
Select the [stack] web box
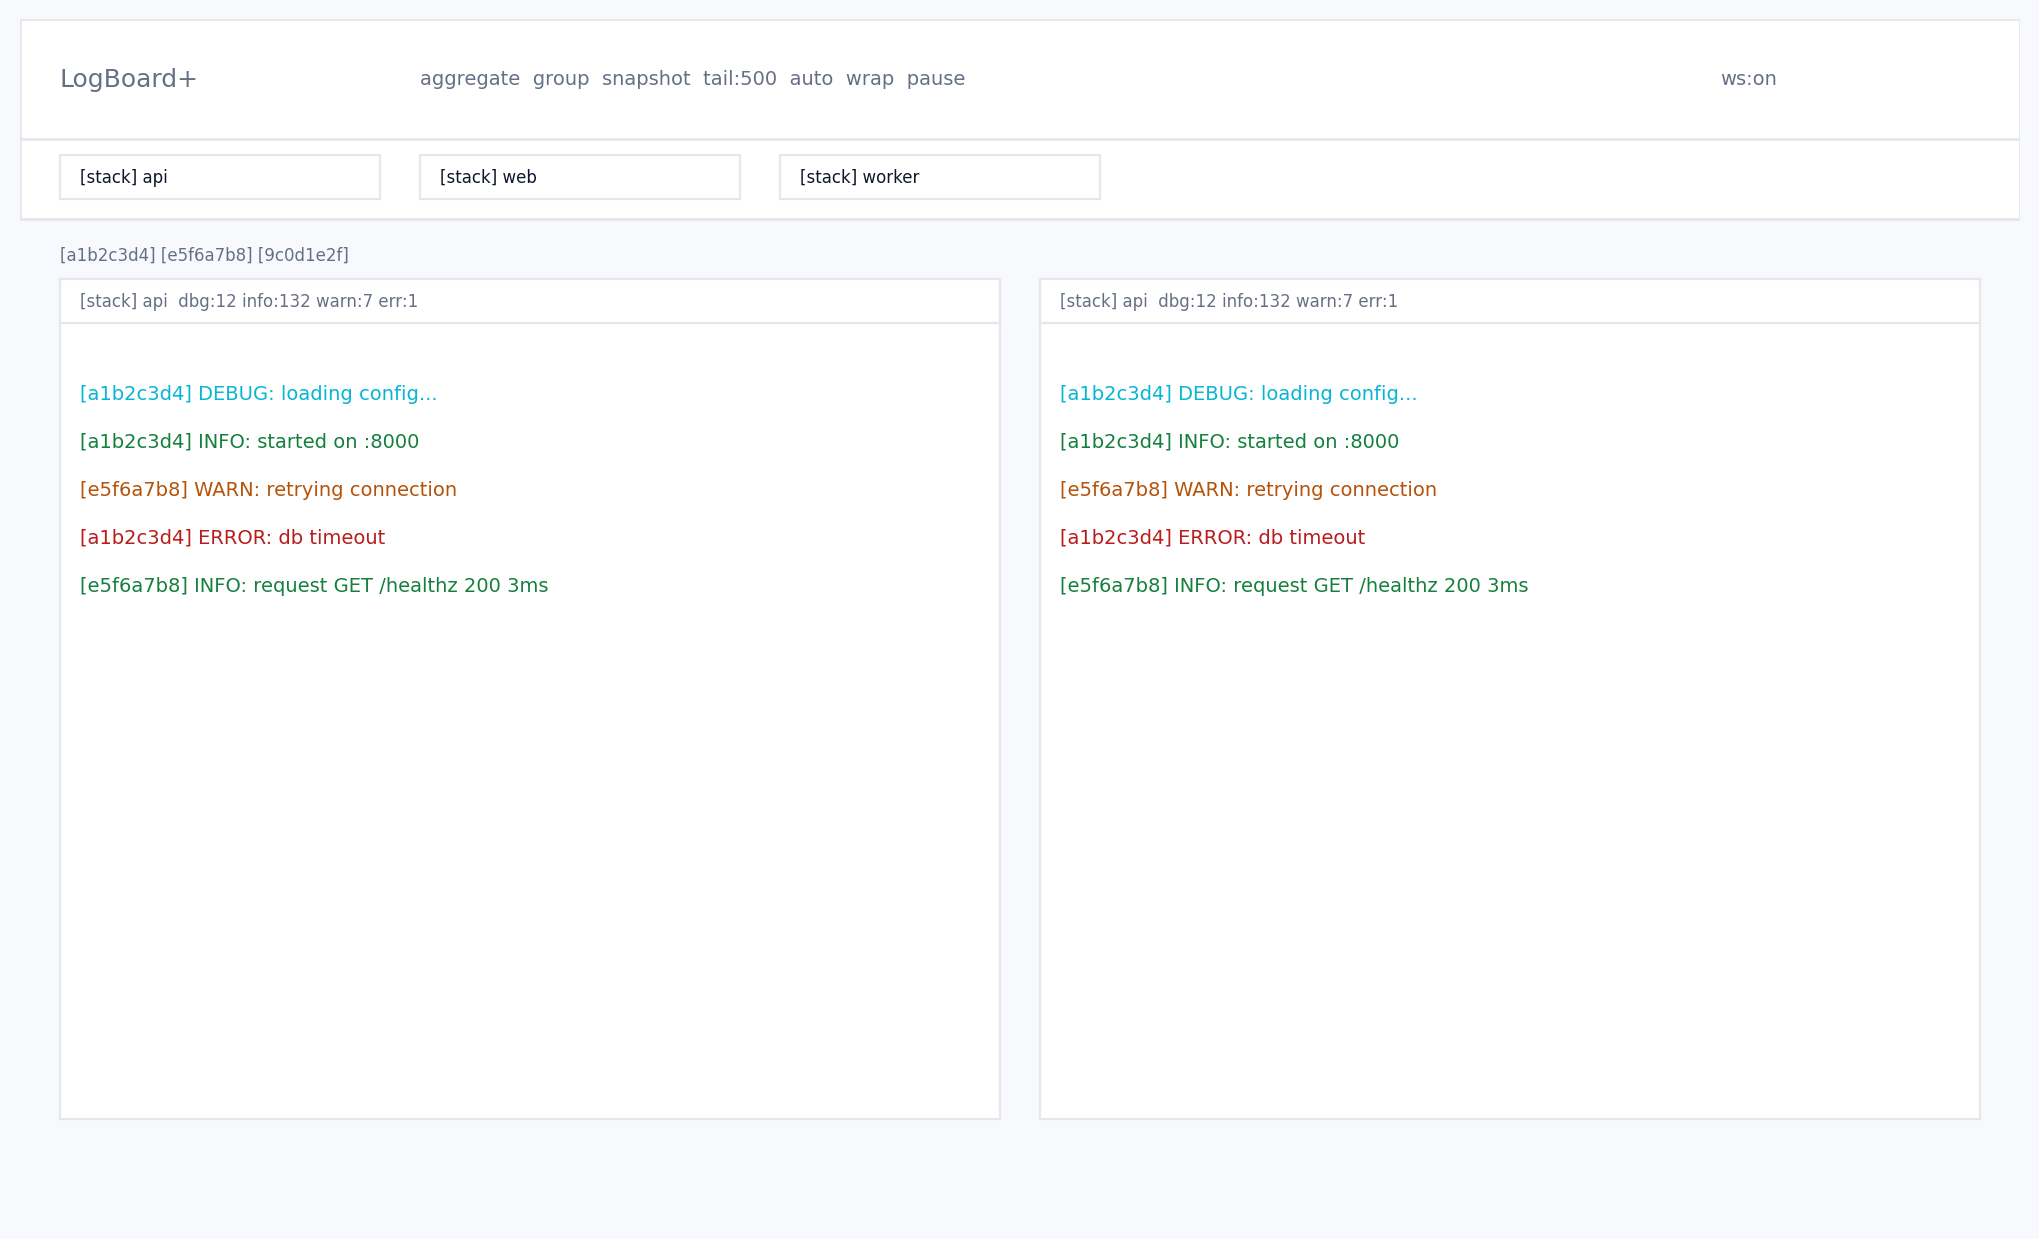point(579,177)
